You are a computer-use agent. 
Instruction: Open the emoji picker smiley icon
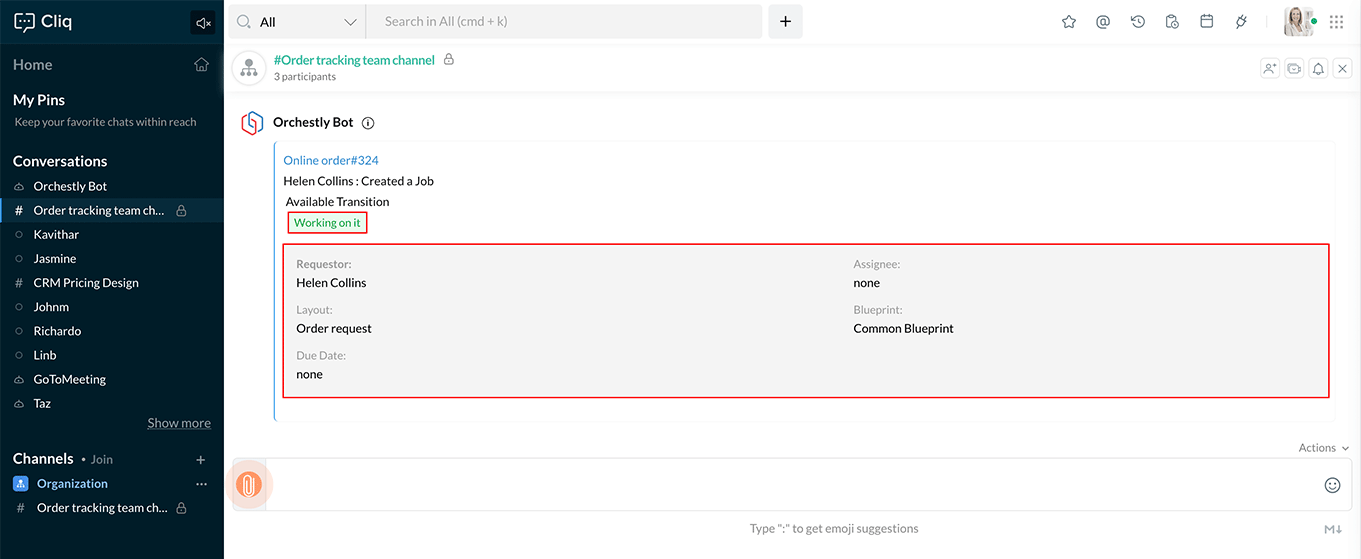coord(1332,485)
